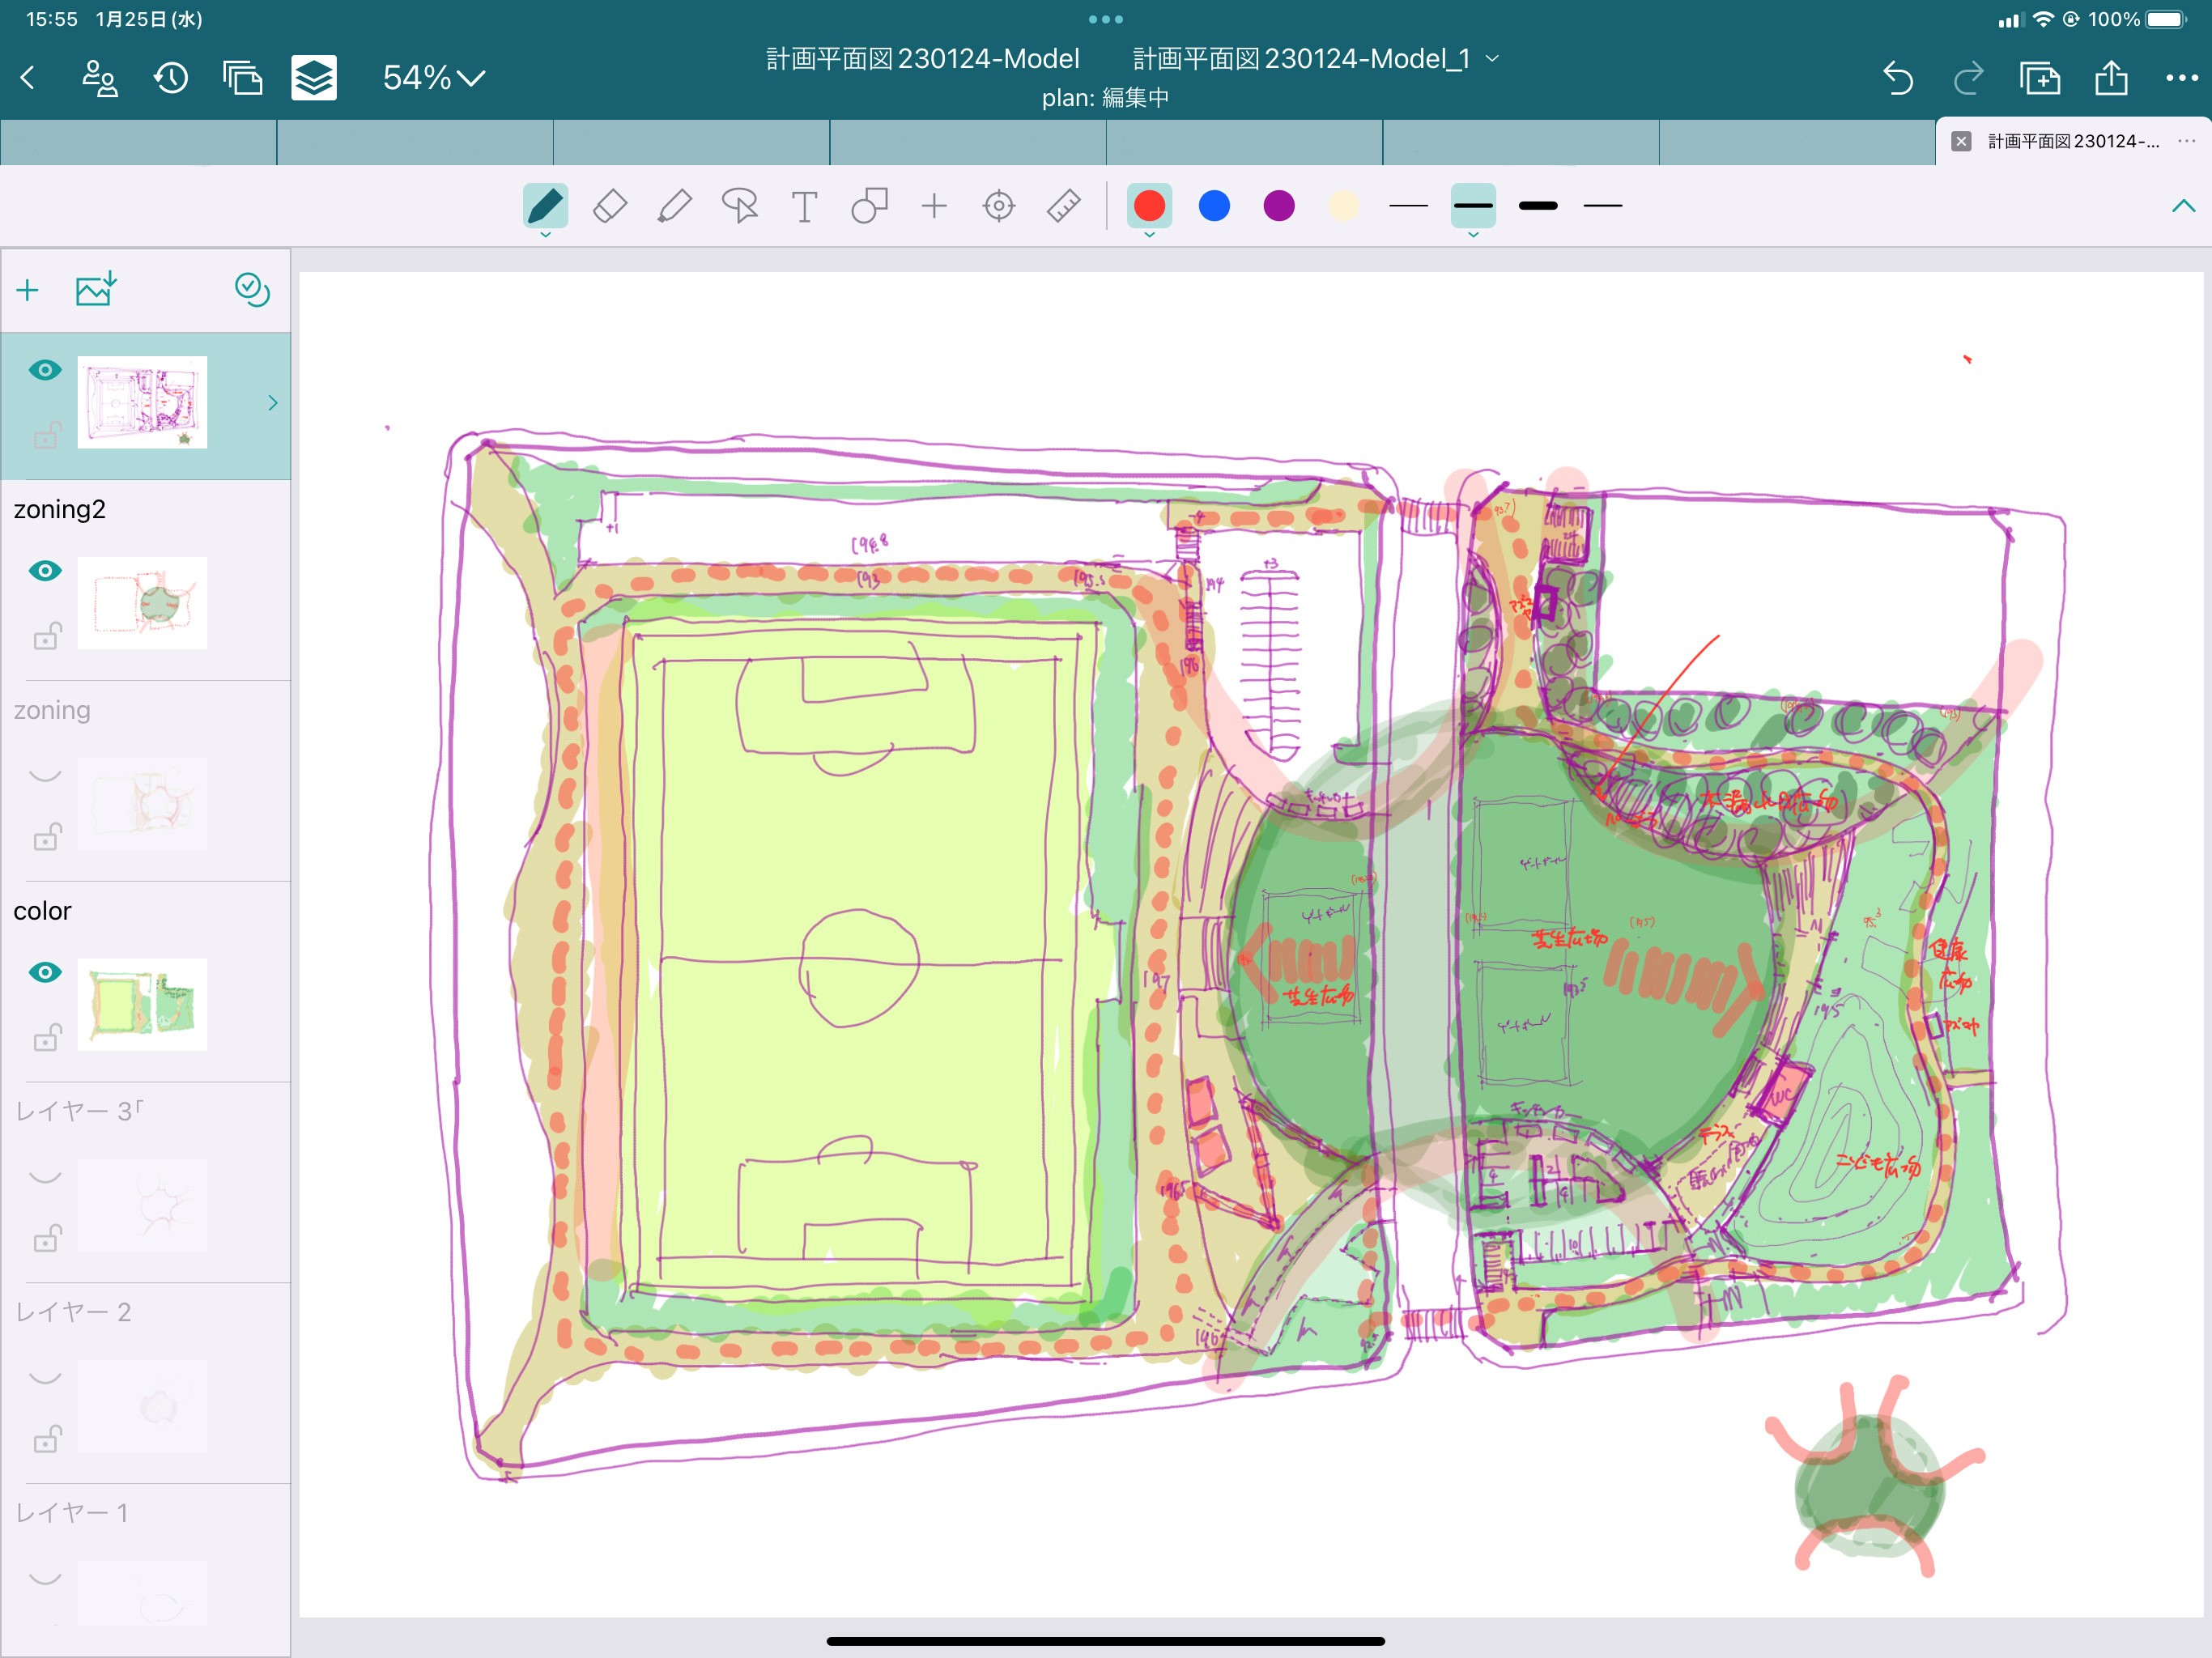This screenshot has width=2212, height=1658.
Task: Select the ruler tool
Action: (1063, 206)
